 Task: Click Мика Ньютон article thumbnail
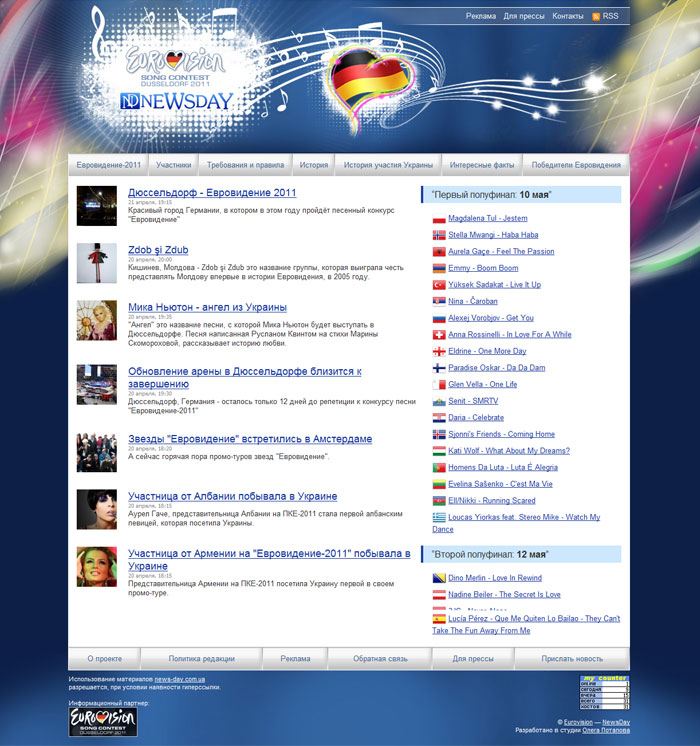tap(97, 320)
